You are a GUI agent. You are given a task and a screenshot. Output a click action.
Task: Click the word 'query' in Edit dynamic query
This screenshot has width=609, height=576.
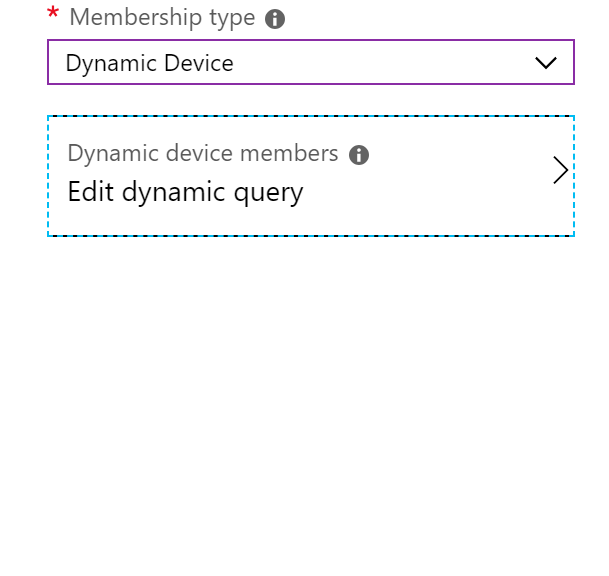click(x=268, y=194)
